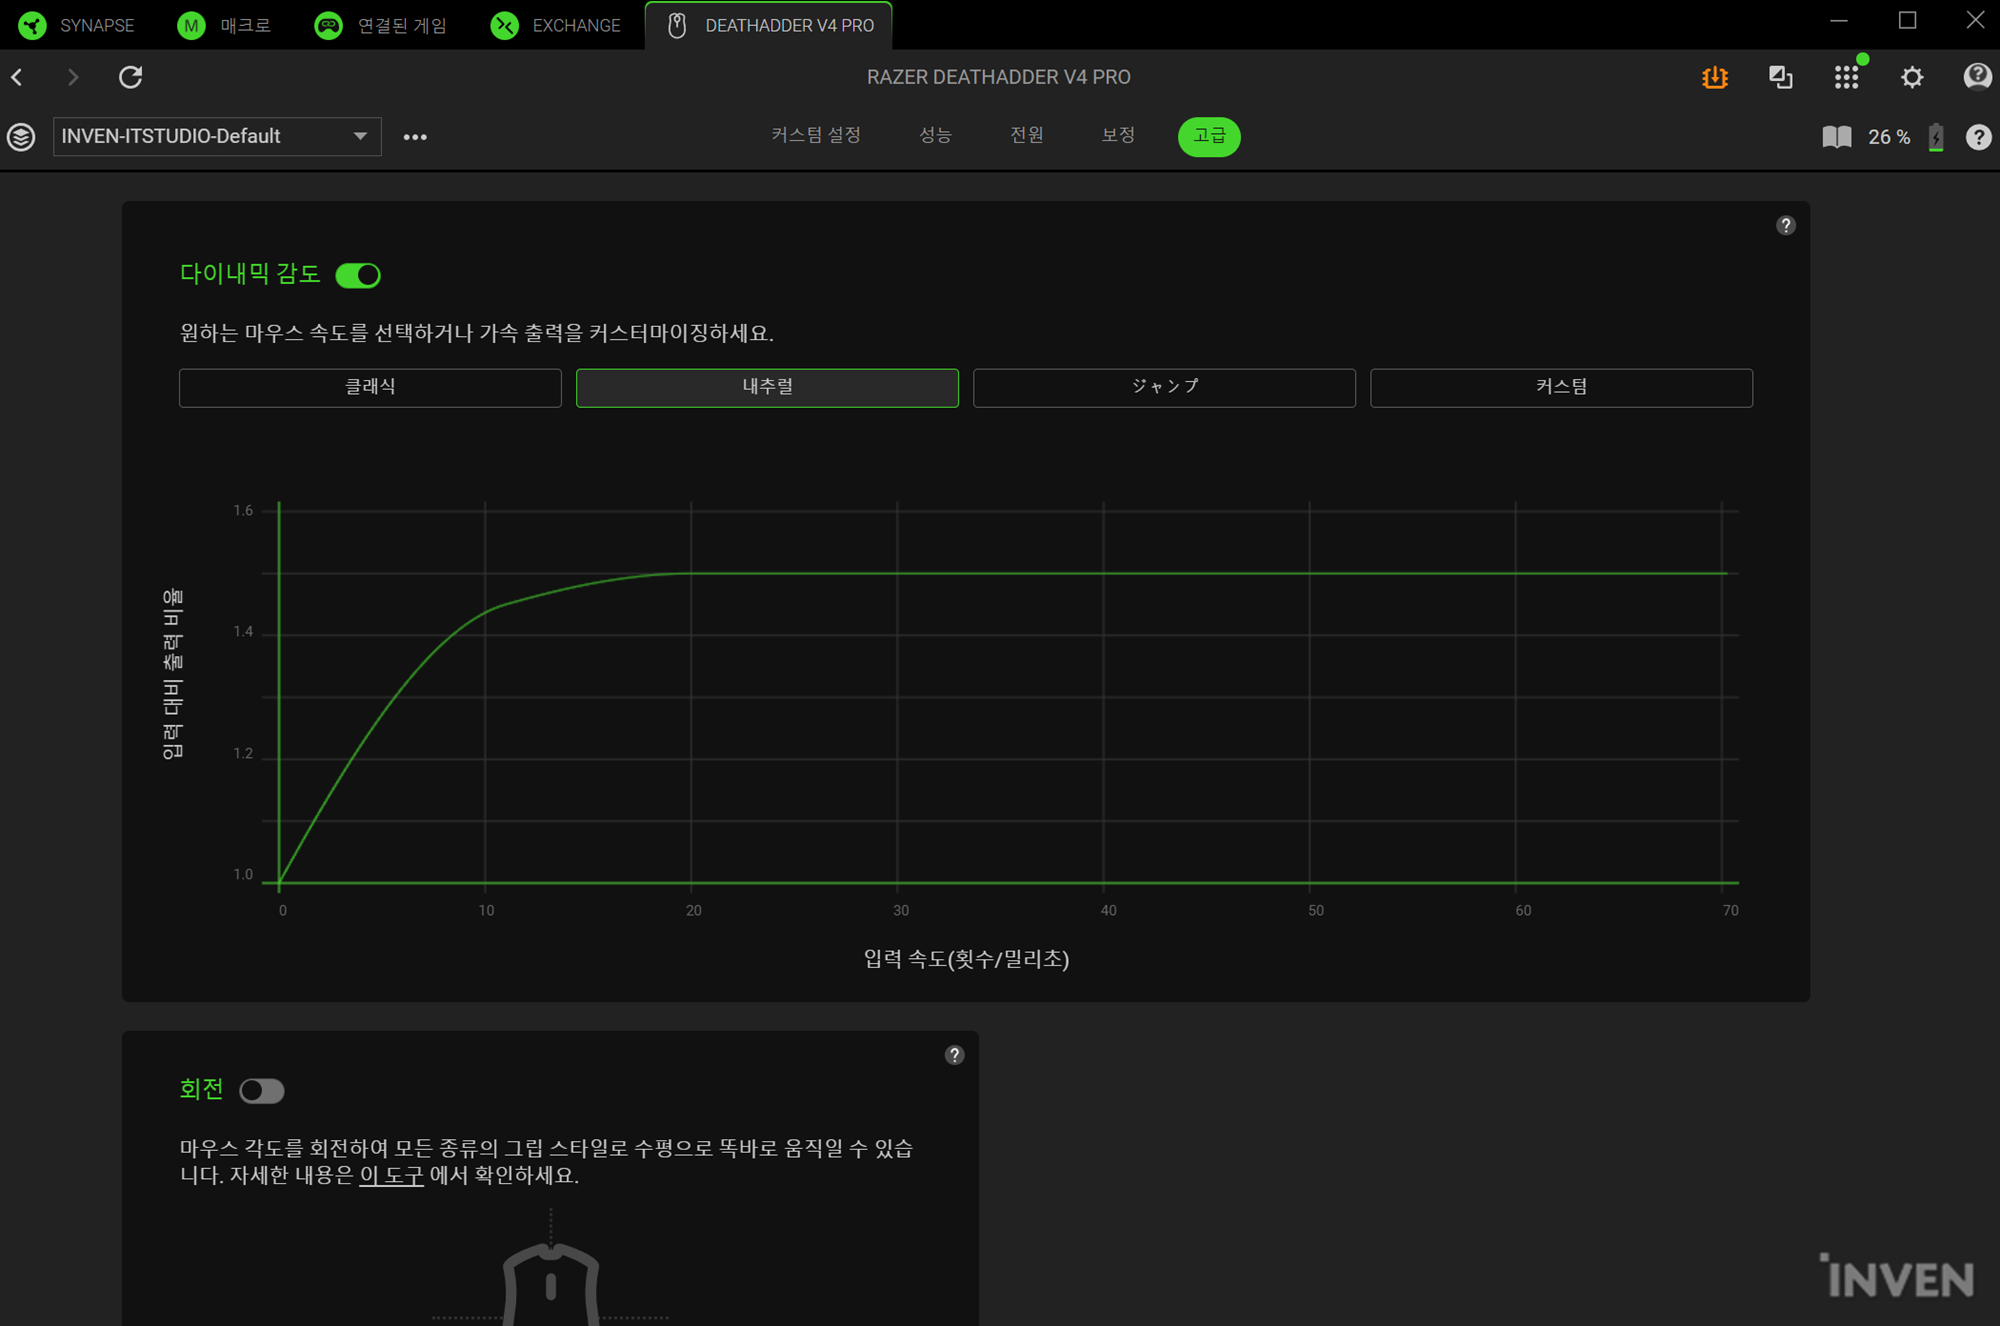Image resolution: width=2000 pixels, height=1326 pixels.
Task: Click the orange download update icon
Action: point(1715,77)
